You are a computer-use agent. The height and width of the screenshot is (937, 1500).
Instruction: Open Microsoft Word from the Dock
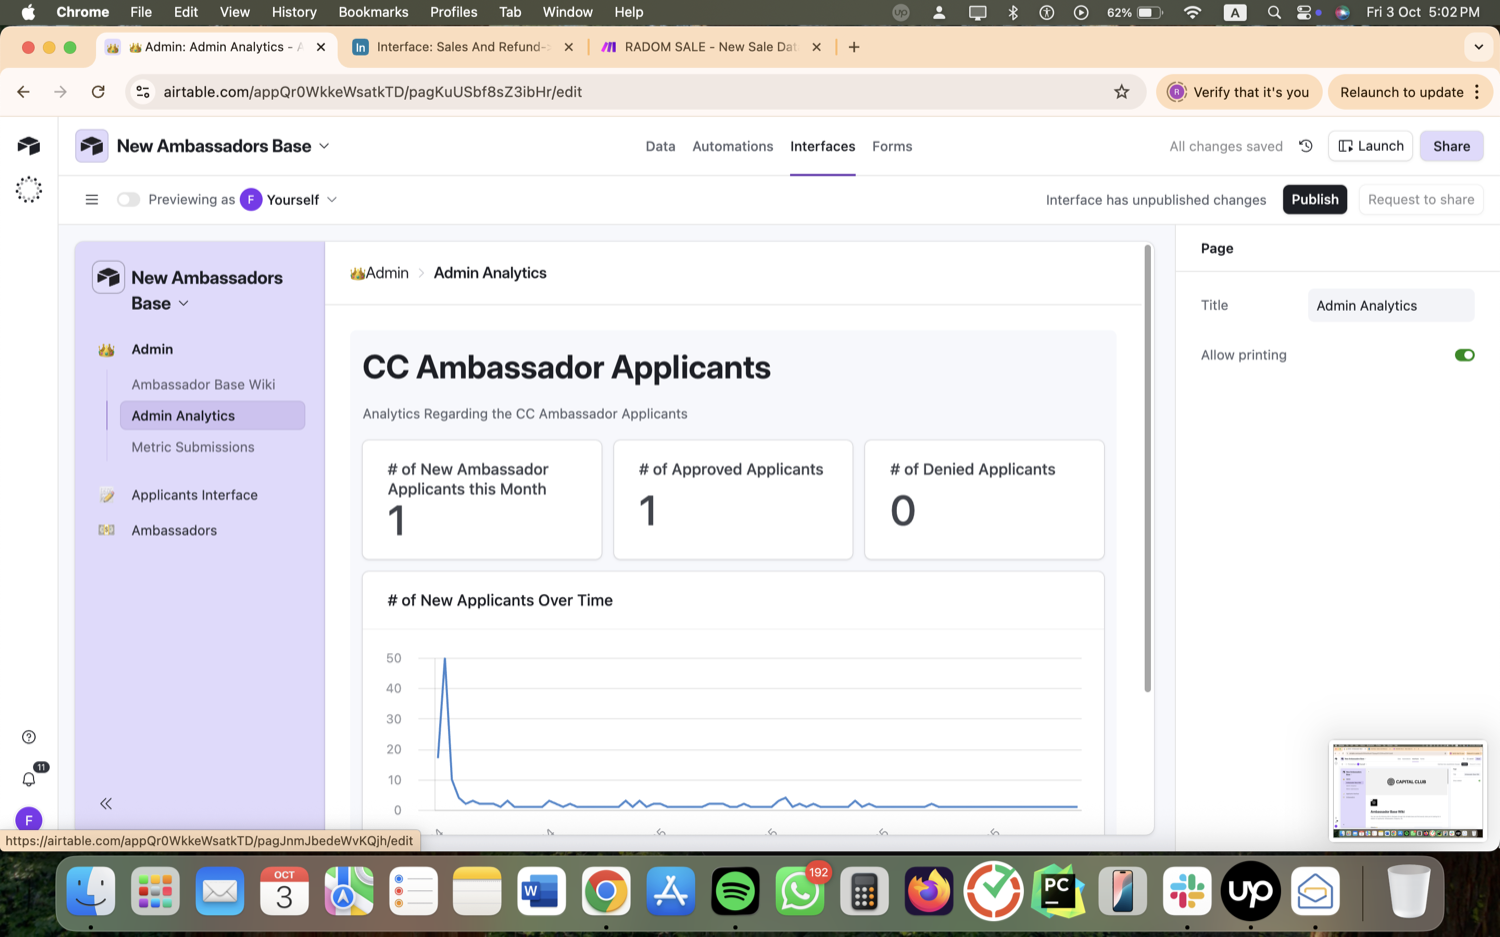(541, 890)
